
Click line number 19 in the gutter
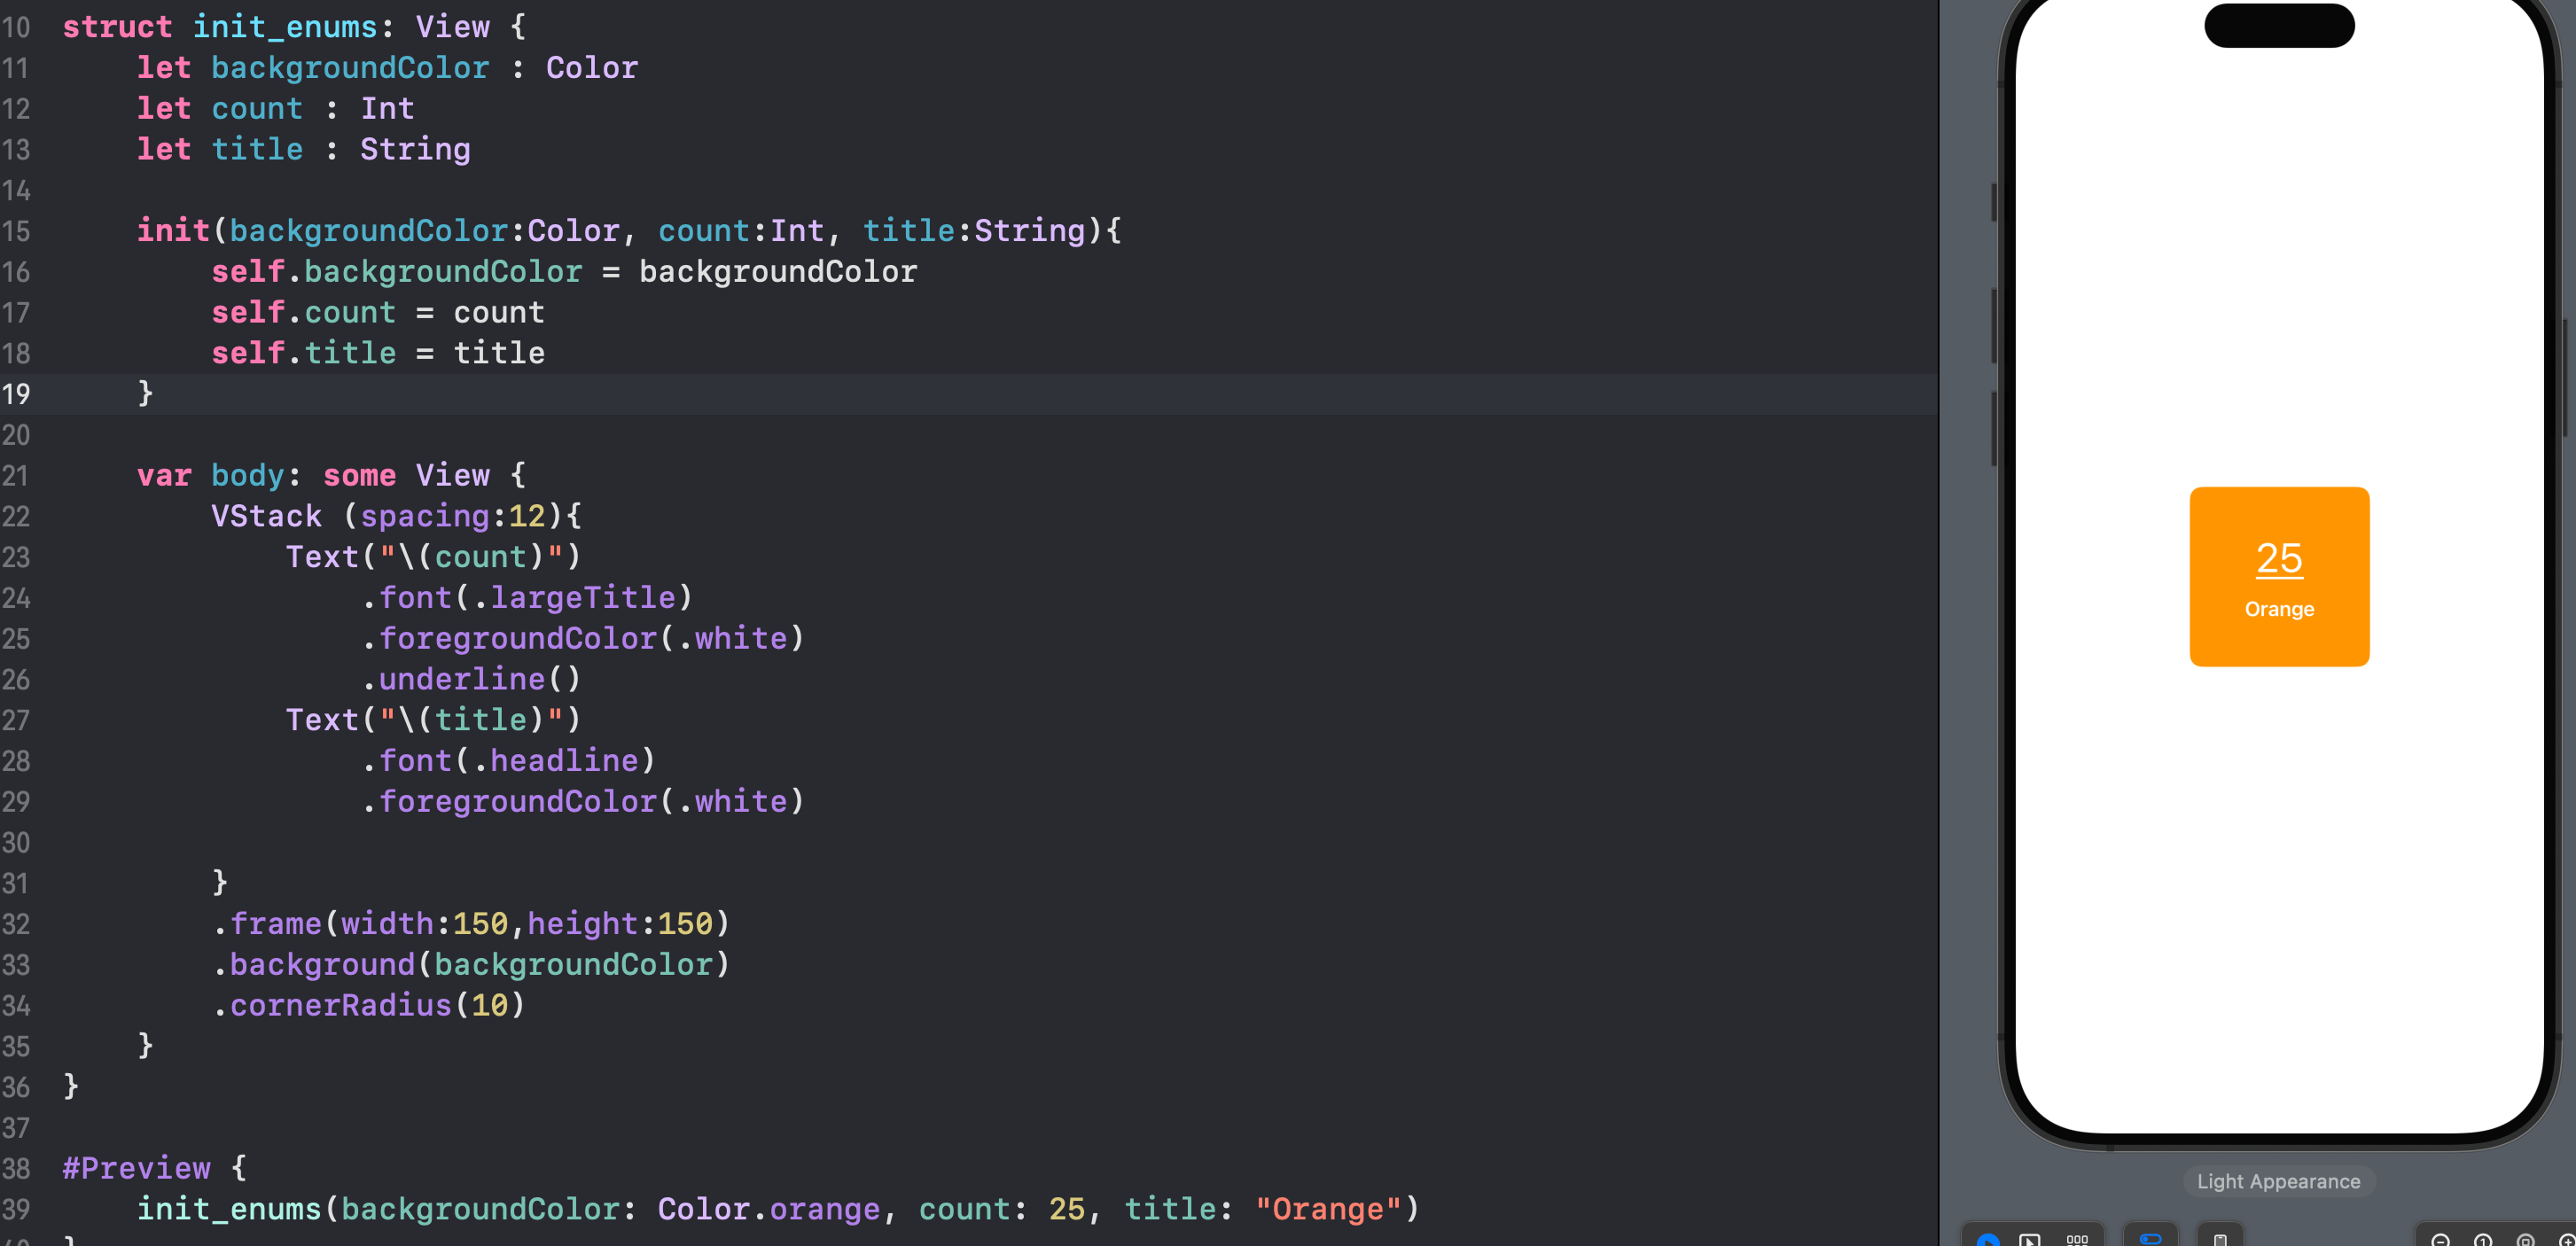coord(16,394)
